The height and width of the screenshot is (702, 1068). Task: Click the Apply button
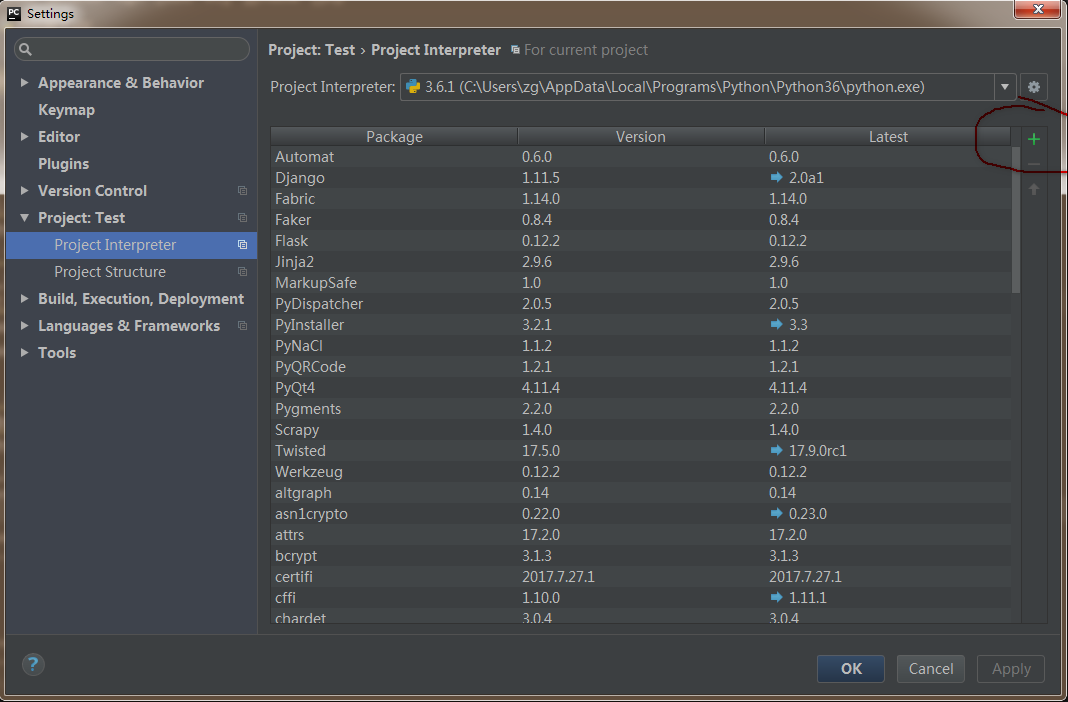tap(1011, 669)
